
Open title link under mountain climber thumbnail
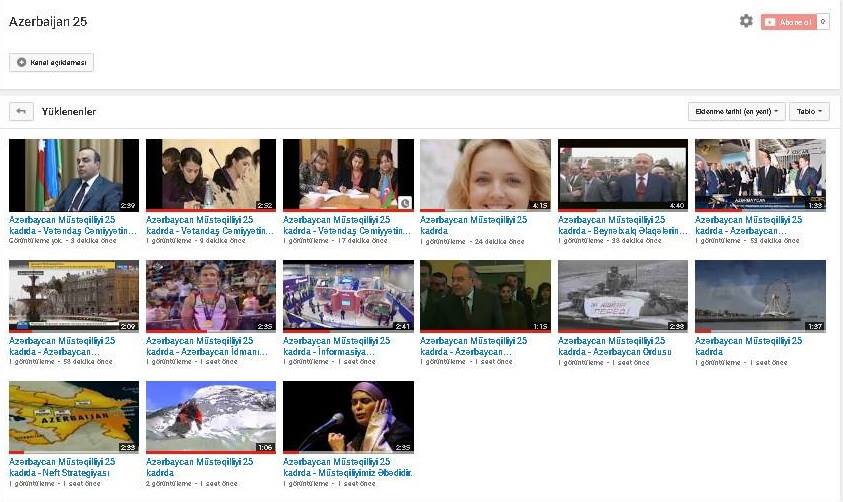coord(199,467)
